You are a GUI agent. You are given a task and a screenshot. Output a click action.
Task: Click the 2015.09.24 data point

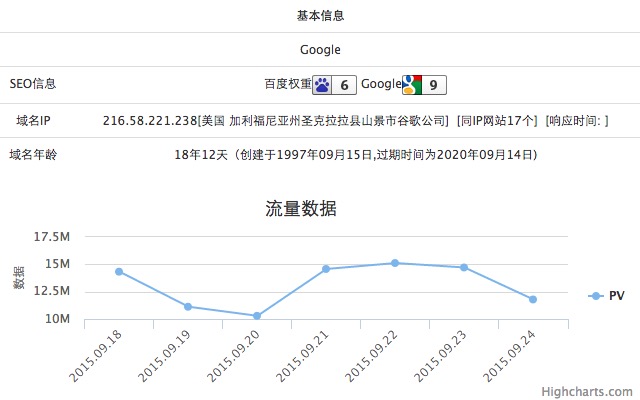533,300
